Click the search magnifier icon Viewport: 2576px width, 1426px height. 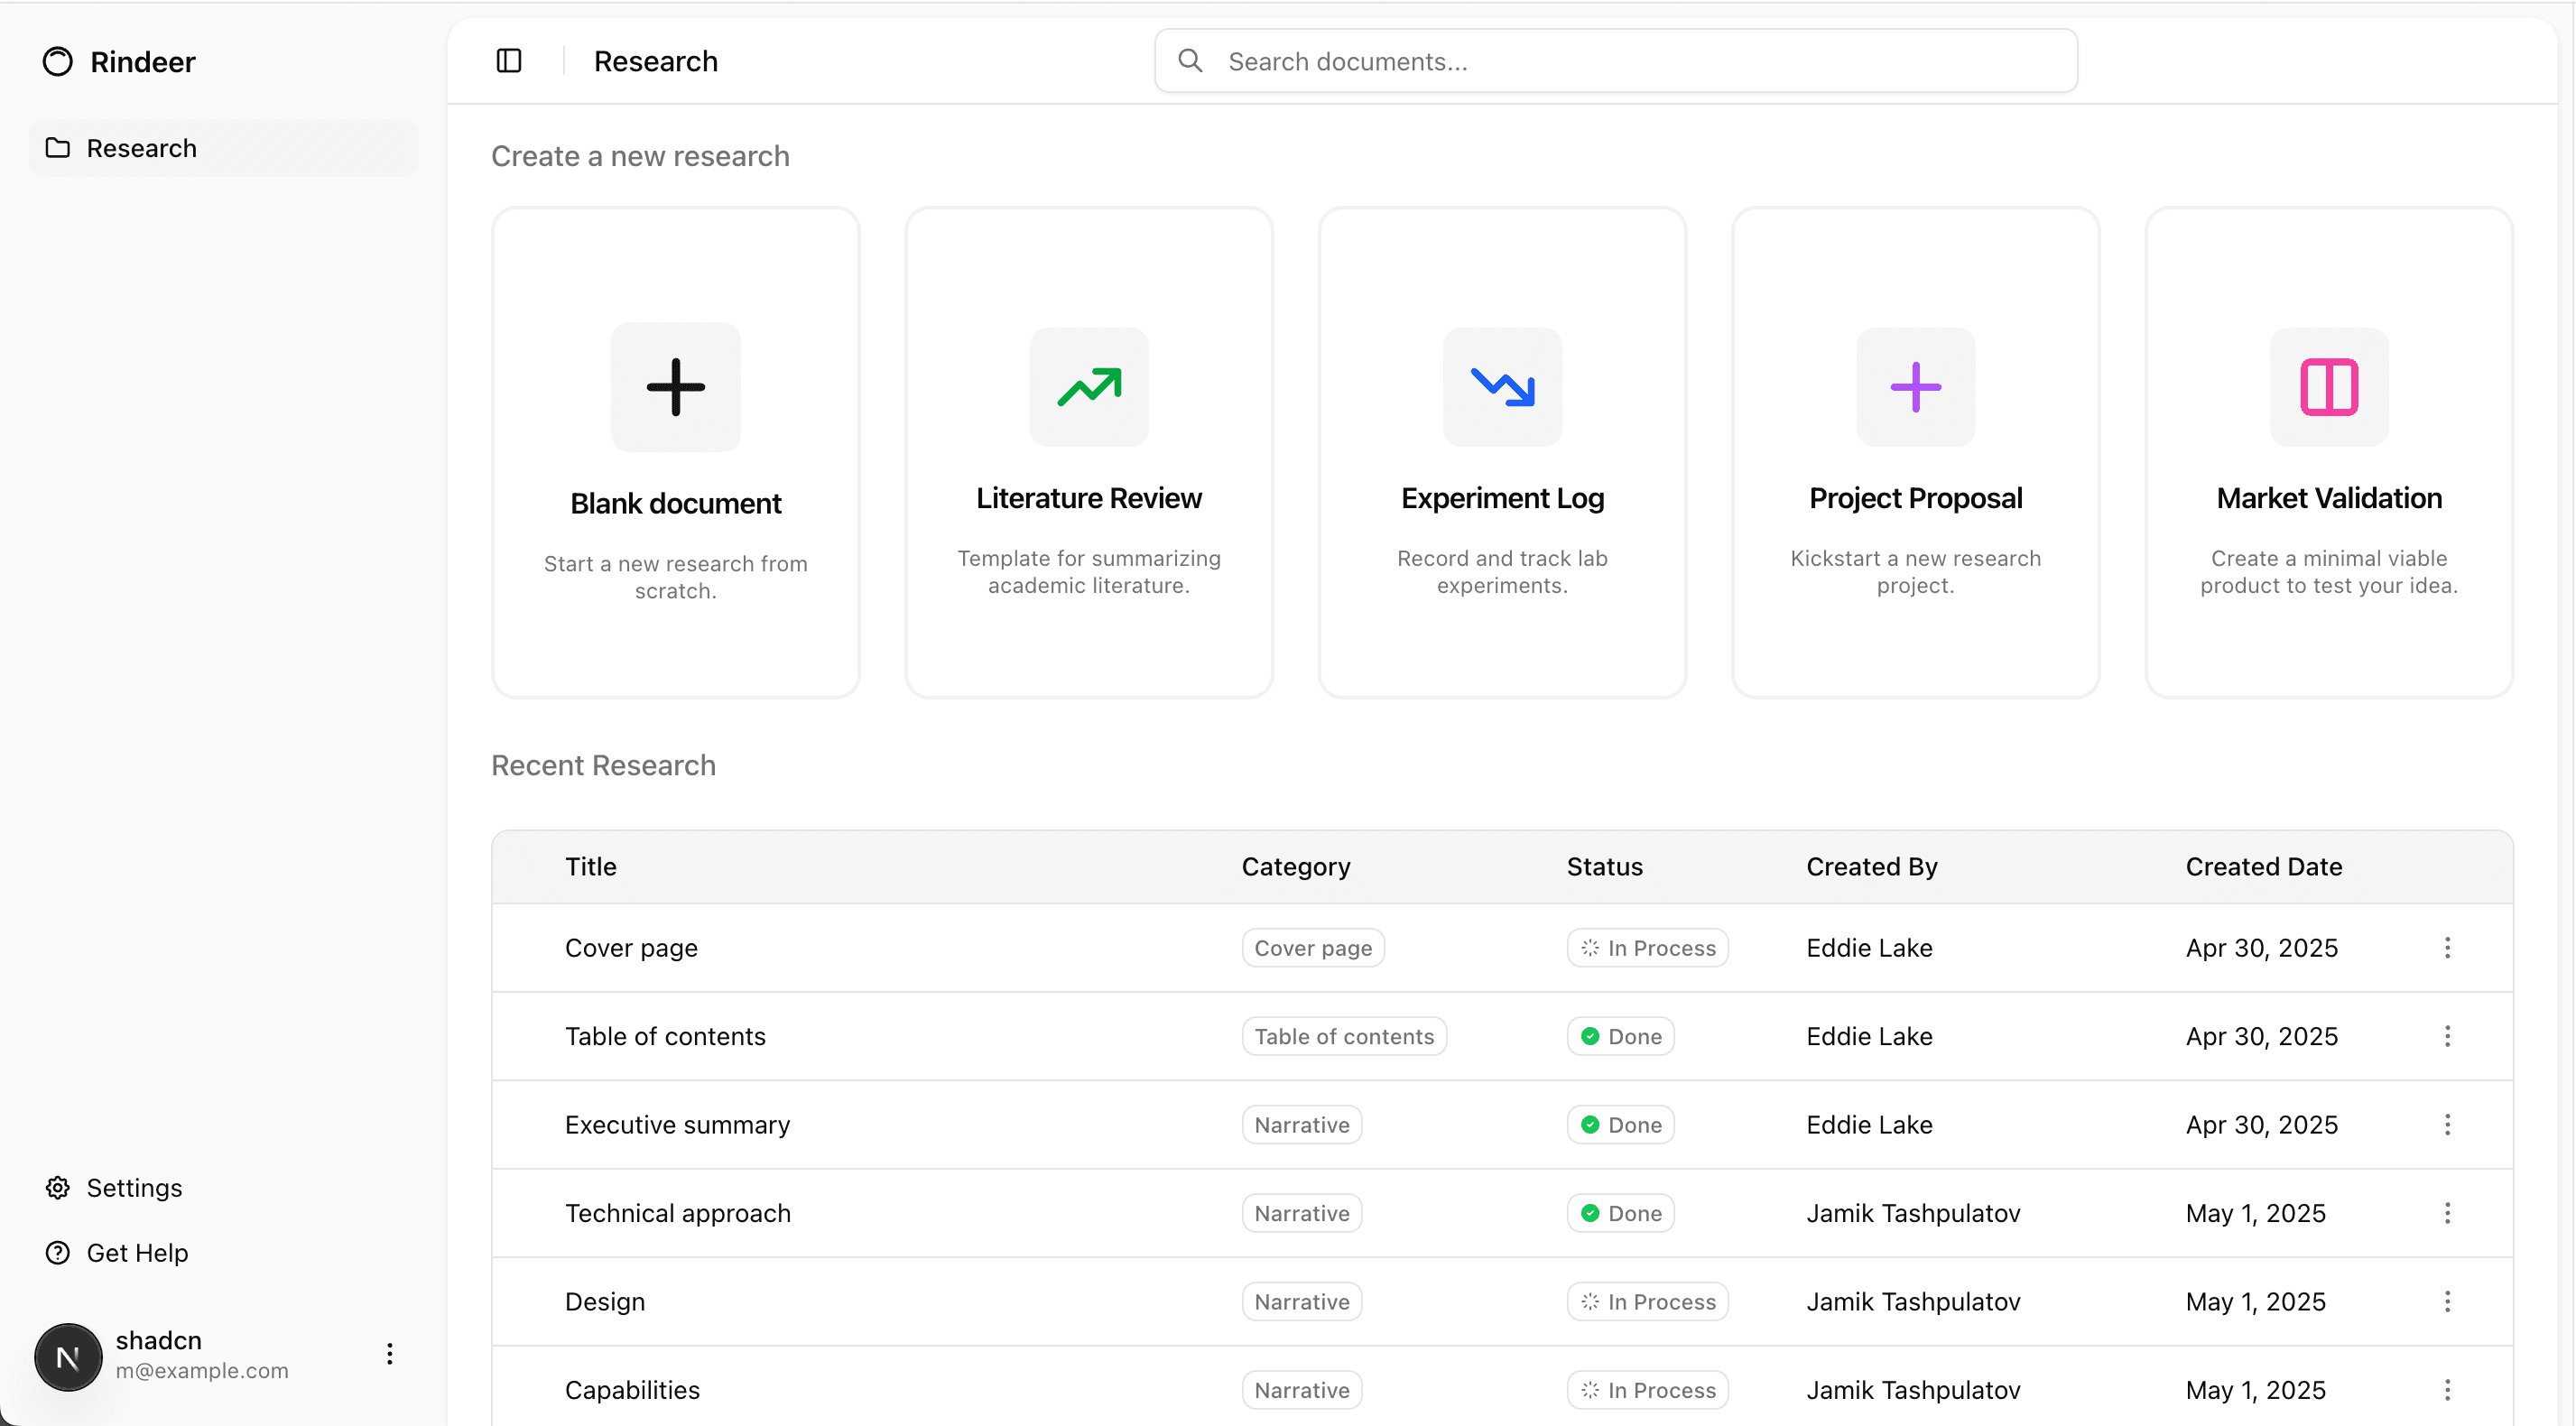(1190, 61)
